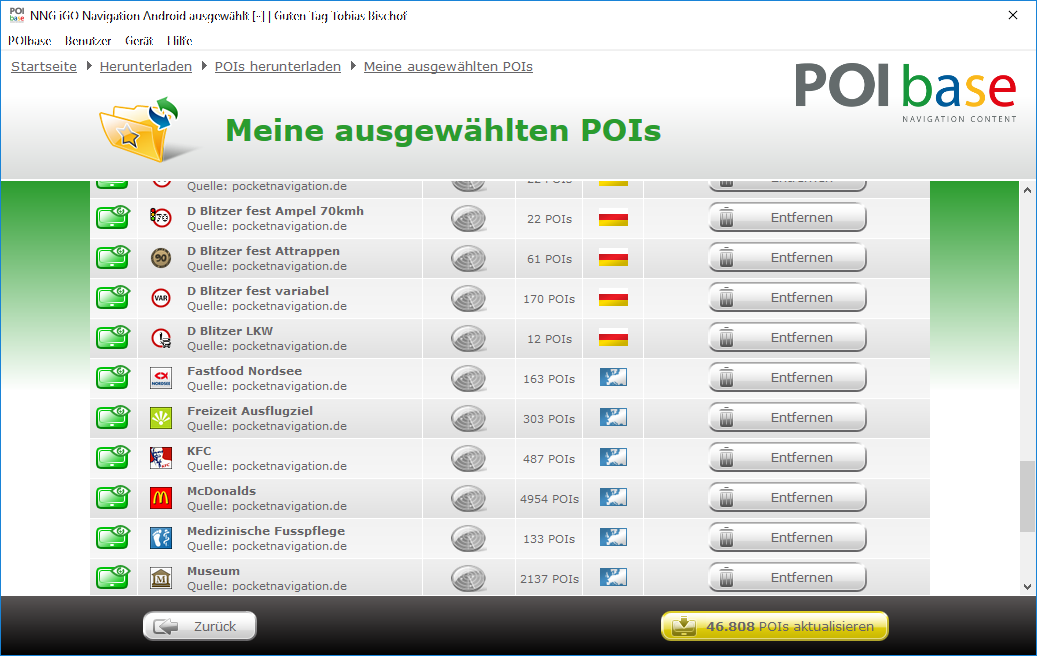1037x656 pixels.
Task: Click the Medizinische Fusspflege icon
Action: tap(161, 538)
